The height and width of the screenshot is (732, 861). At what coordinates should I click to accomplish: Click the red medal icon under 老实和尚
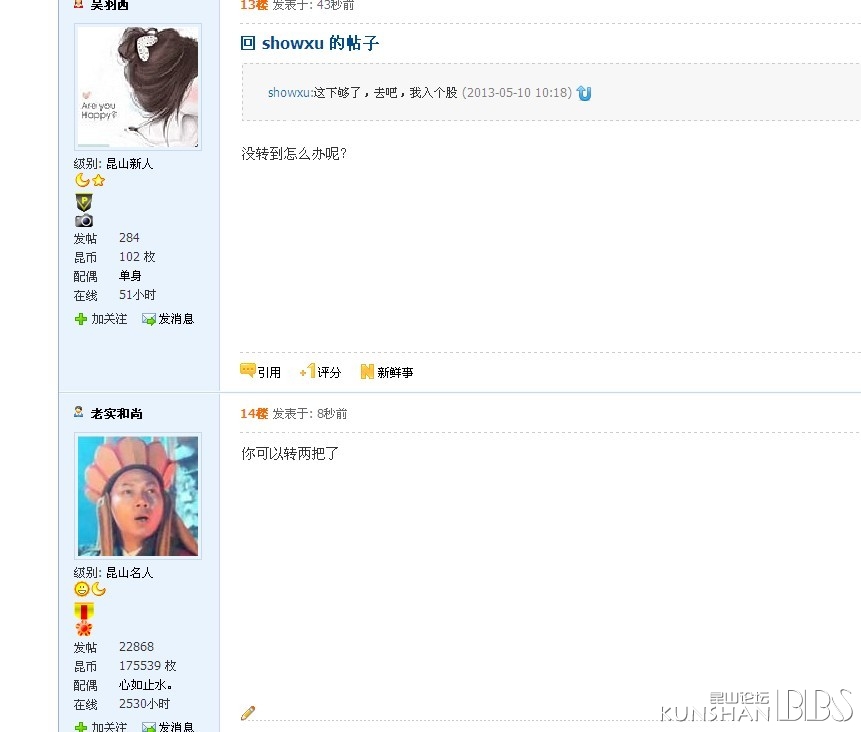[x=84, y=619]
